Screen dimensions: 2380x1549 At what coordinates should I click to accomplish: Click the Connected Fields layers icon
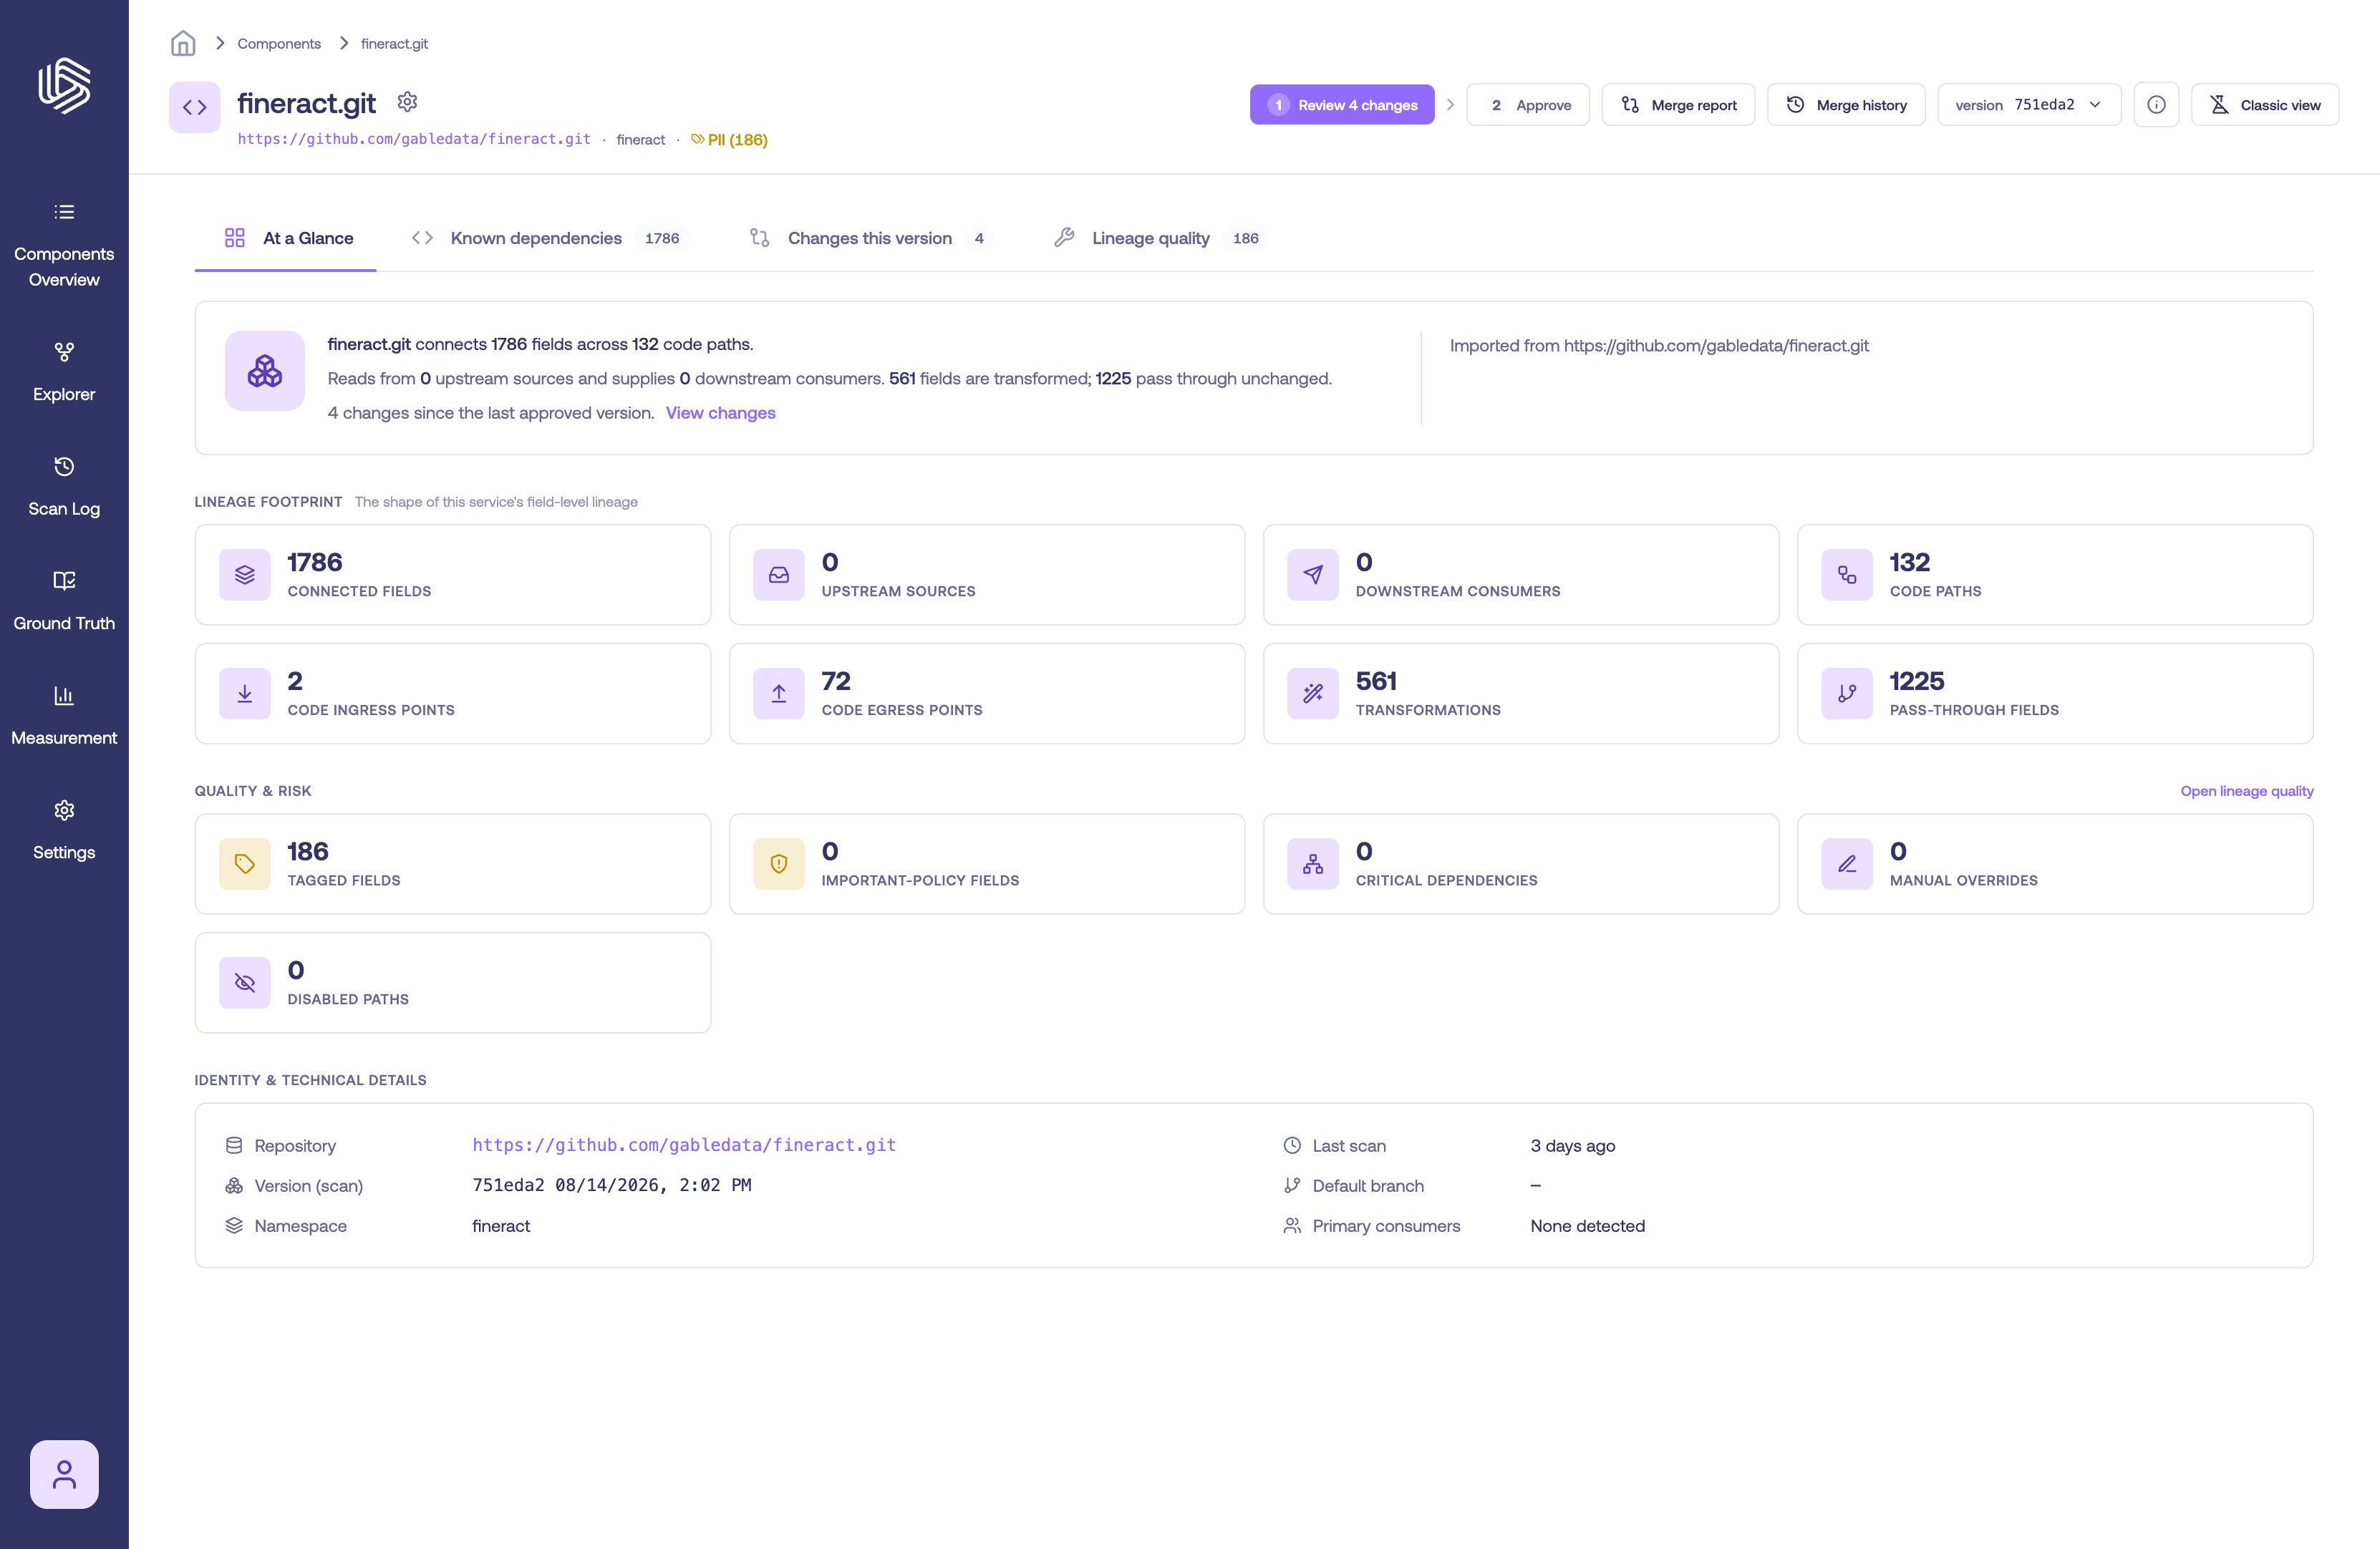(245, 575)
